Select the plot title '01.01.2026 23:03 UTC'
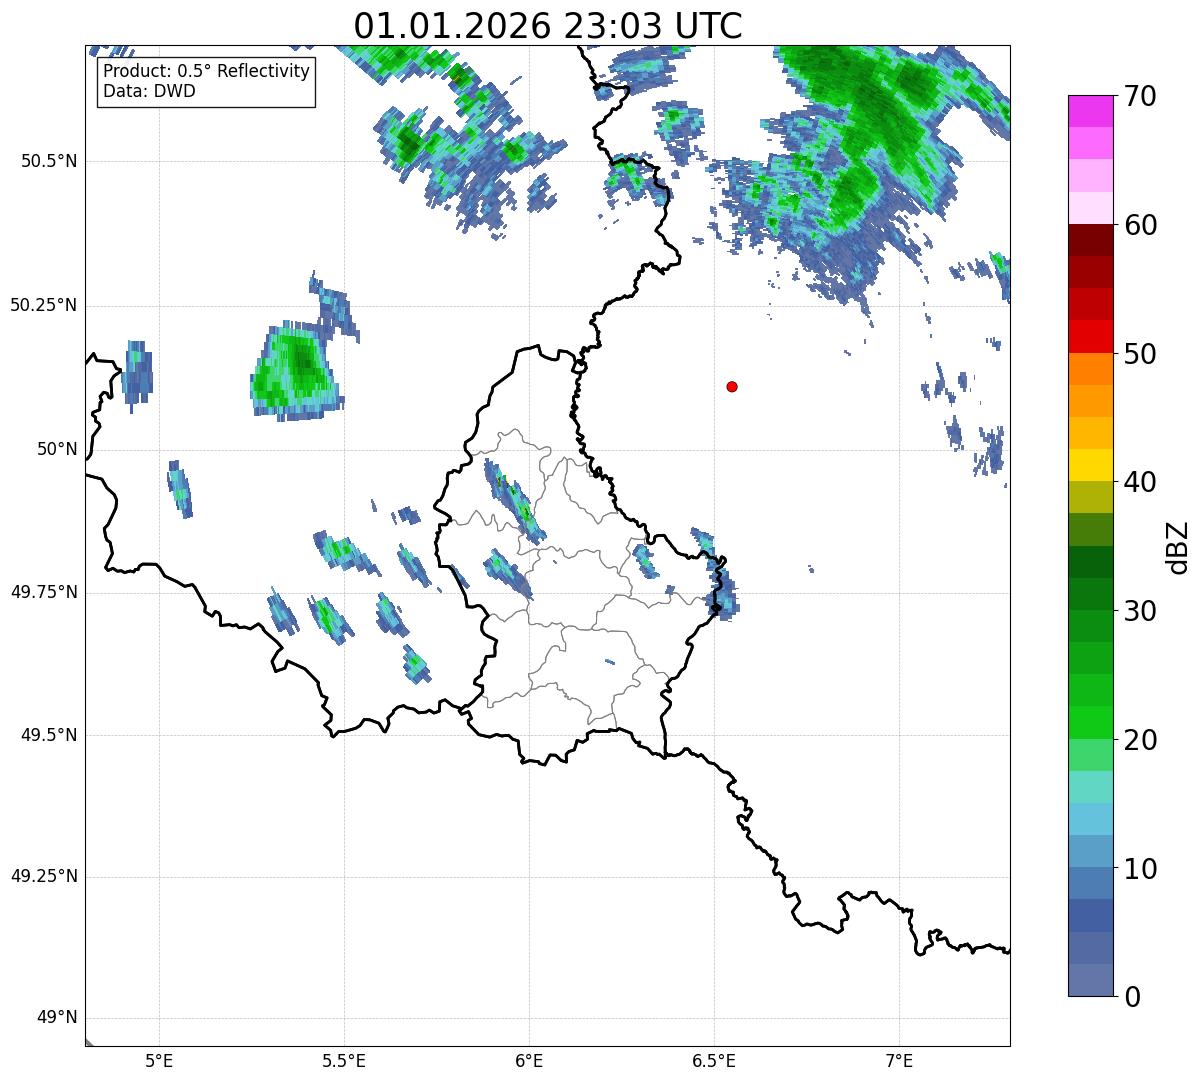 tap(548, 25)
